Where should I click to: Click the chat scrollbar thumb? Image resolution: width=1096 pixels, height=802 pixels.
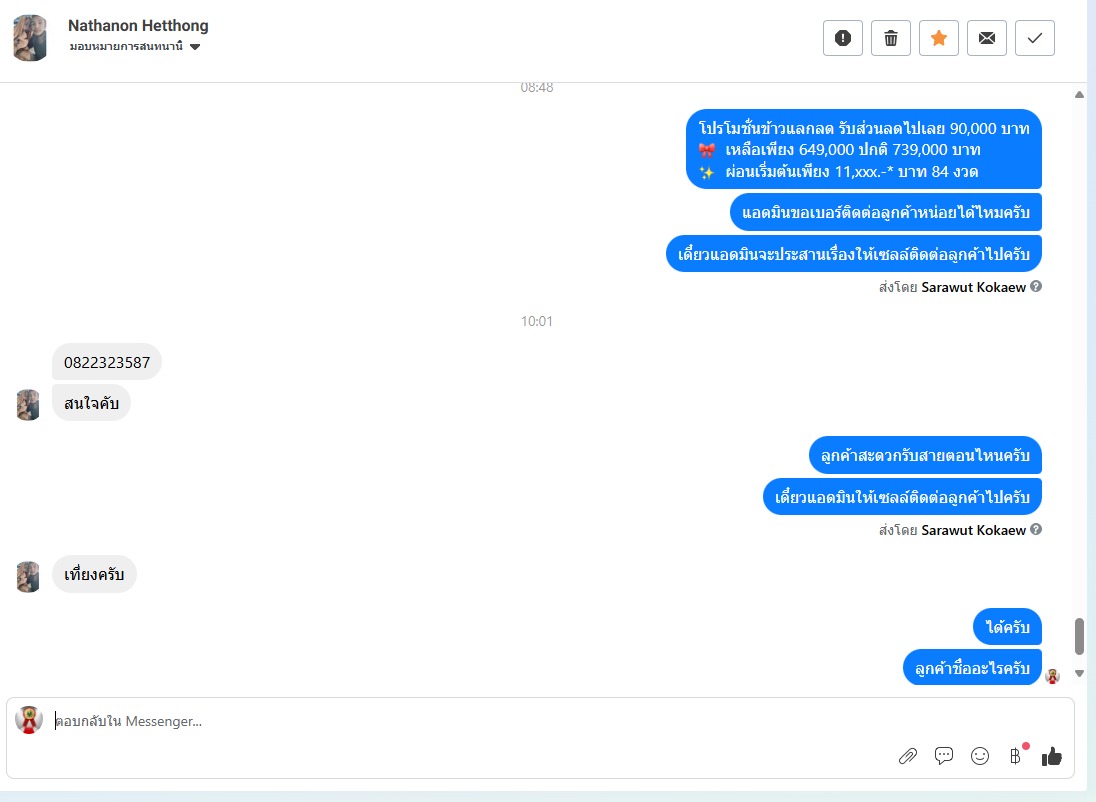coord(1079,636)
